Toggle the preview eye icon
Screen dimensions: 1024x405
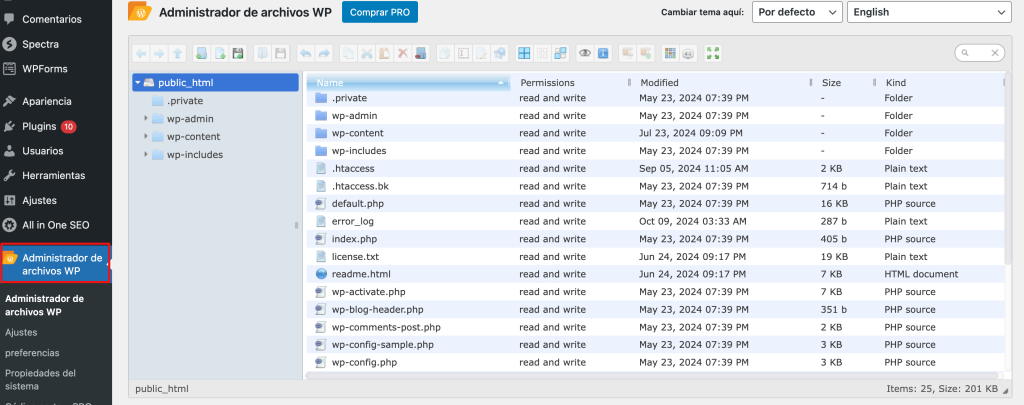click(x=586, y=53)
